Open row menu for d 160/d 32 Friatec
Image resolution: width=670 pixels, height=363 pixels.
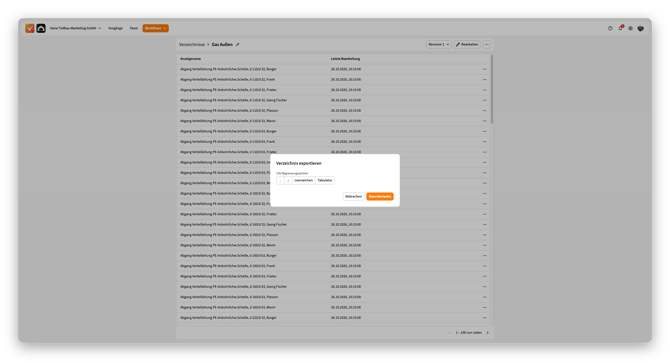[x=485, y=214]
